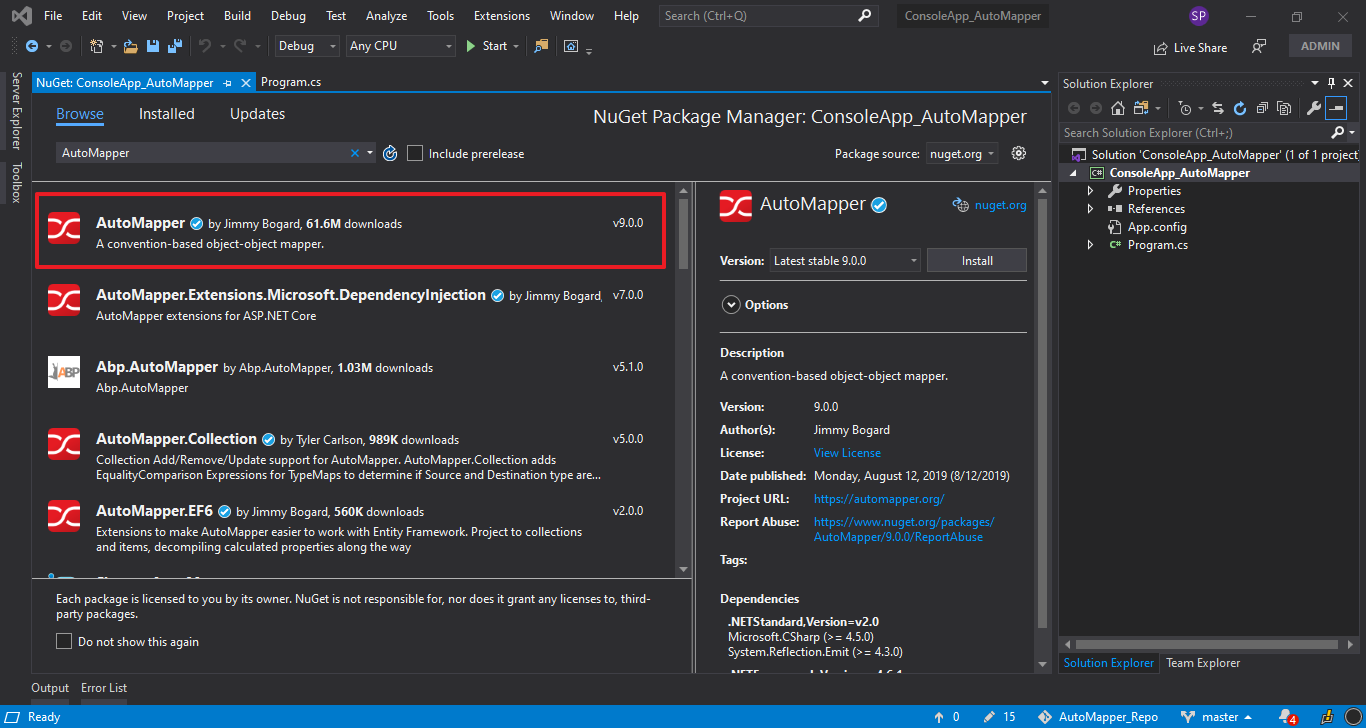Collapse the Options section in package details

click(x=731, y=304)
